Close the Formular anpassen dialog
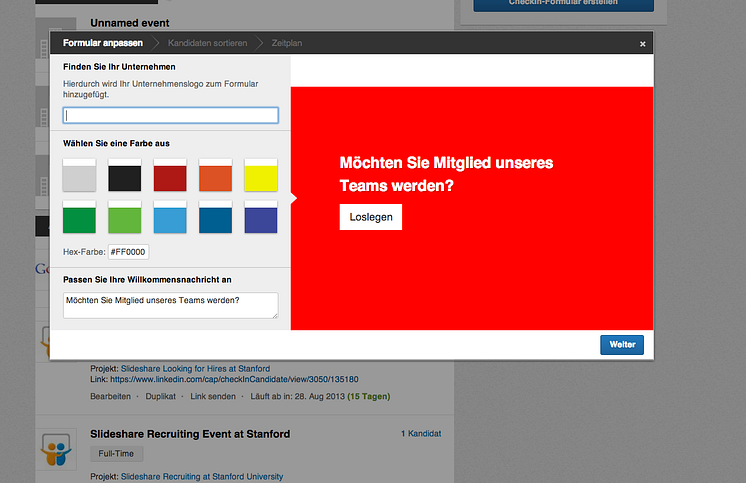This screenshot has width=746, height=483. tap(642, 44)
